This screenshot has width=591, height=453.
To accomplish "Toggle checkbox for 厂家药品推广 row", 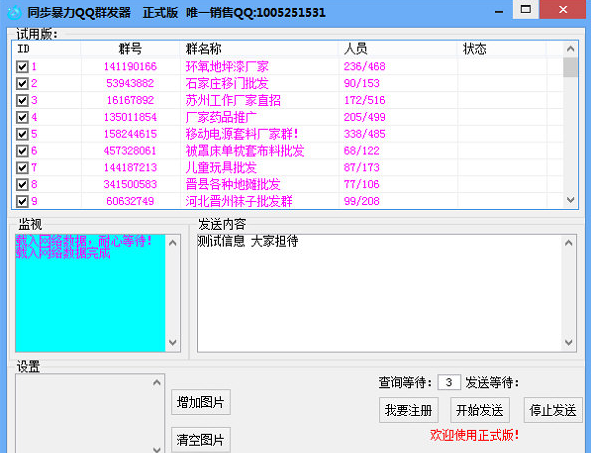I will coord(22,117).
